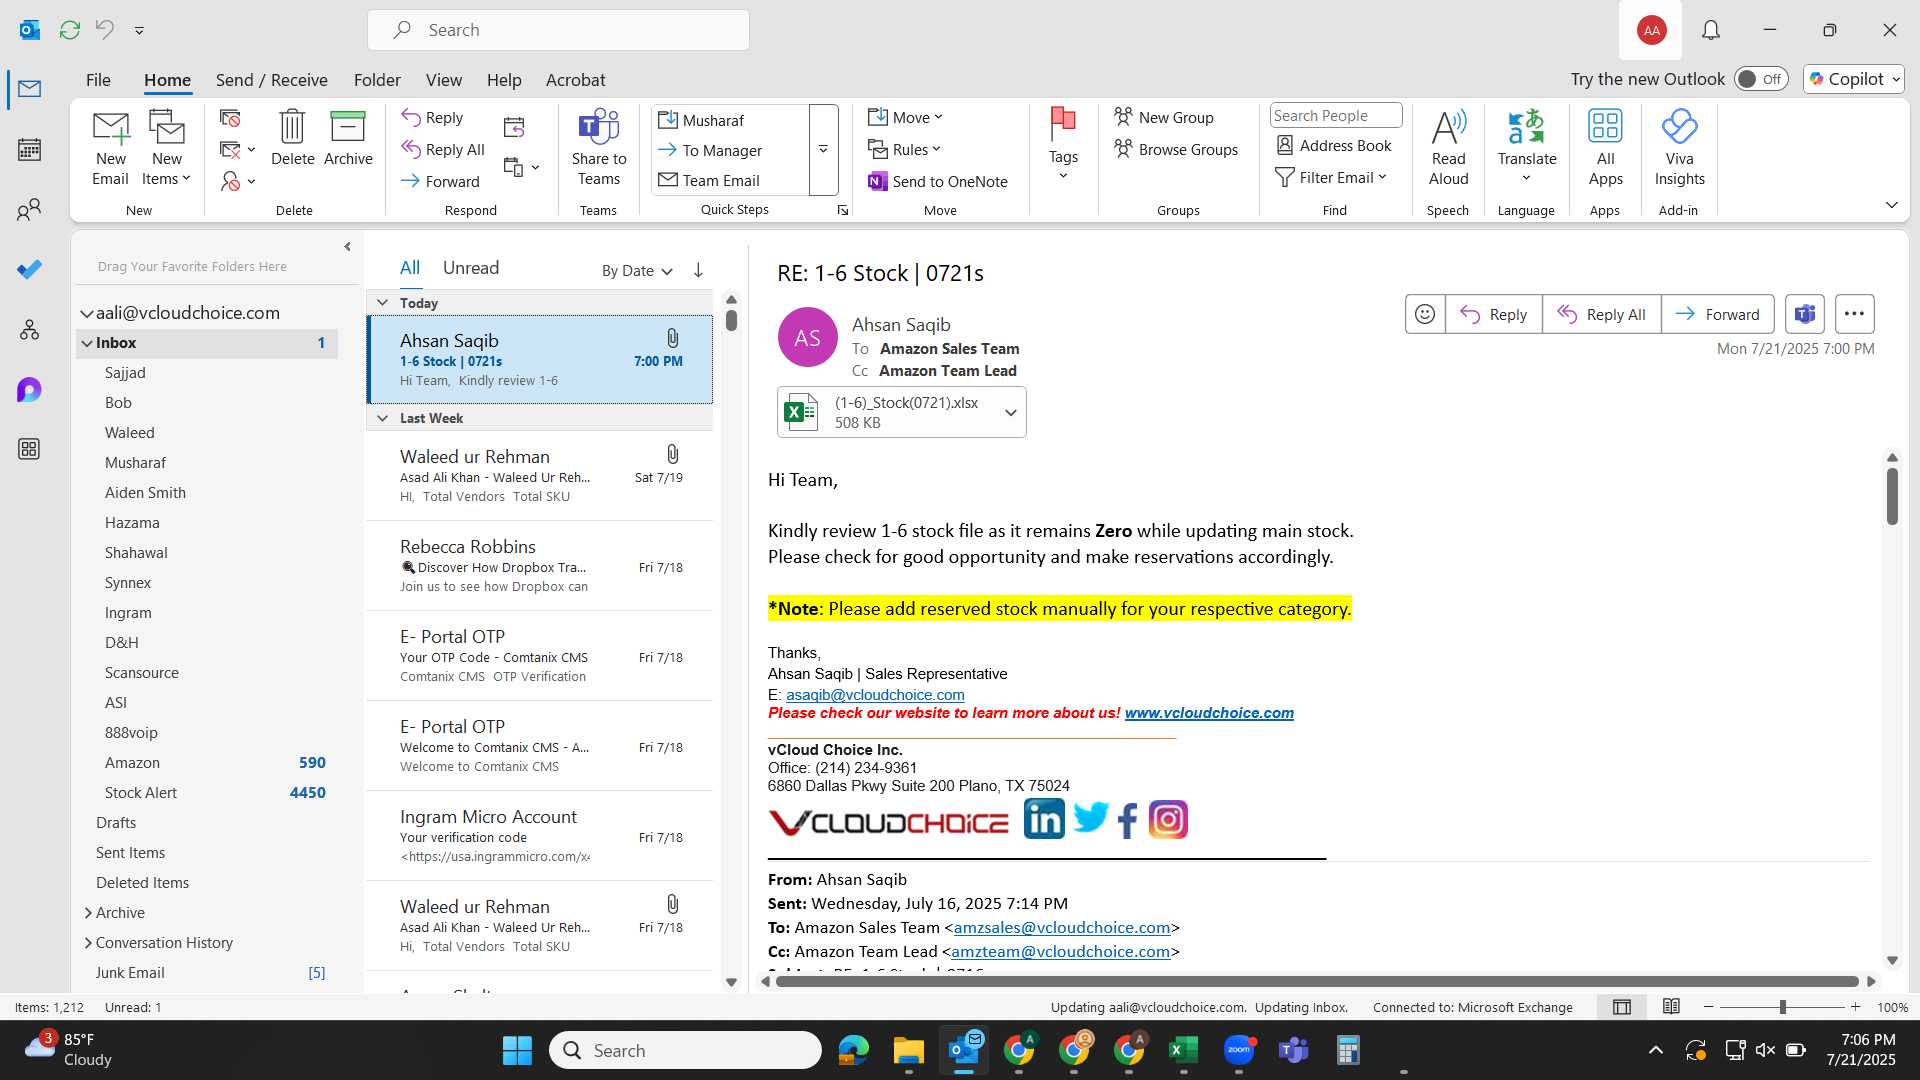
Task: Open the LinkedIn icon in signature
Action: (x=1044, y=819)
